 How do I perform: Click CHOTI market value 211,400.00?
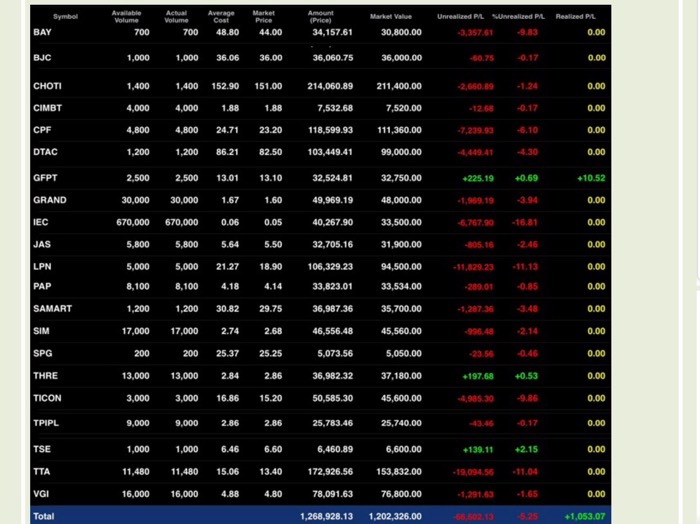click(399, 86)
